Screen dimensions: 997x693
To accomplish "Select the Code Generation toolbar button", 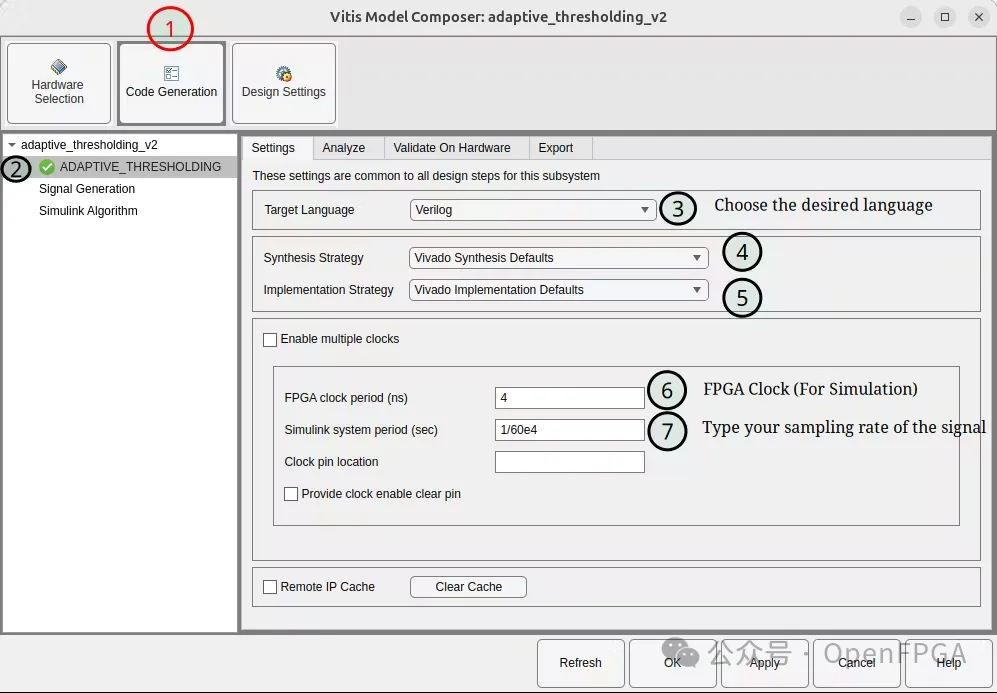I will [171, 83].
